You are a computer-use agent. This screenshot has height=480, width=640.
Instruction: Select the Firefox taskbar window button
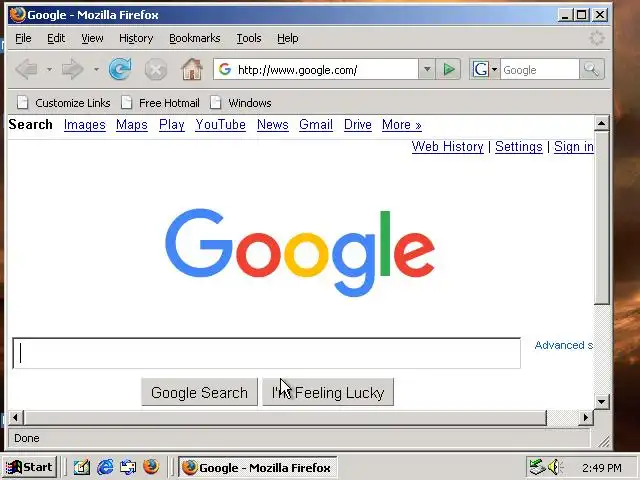pyautogui.click(x=258, y=467)
